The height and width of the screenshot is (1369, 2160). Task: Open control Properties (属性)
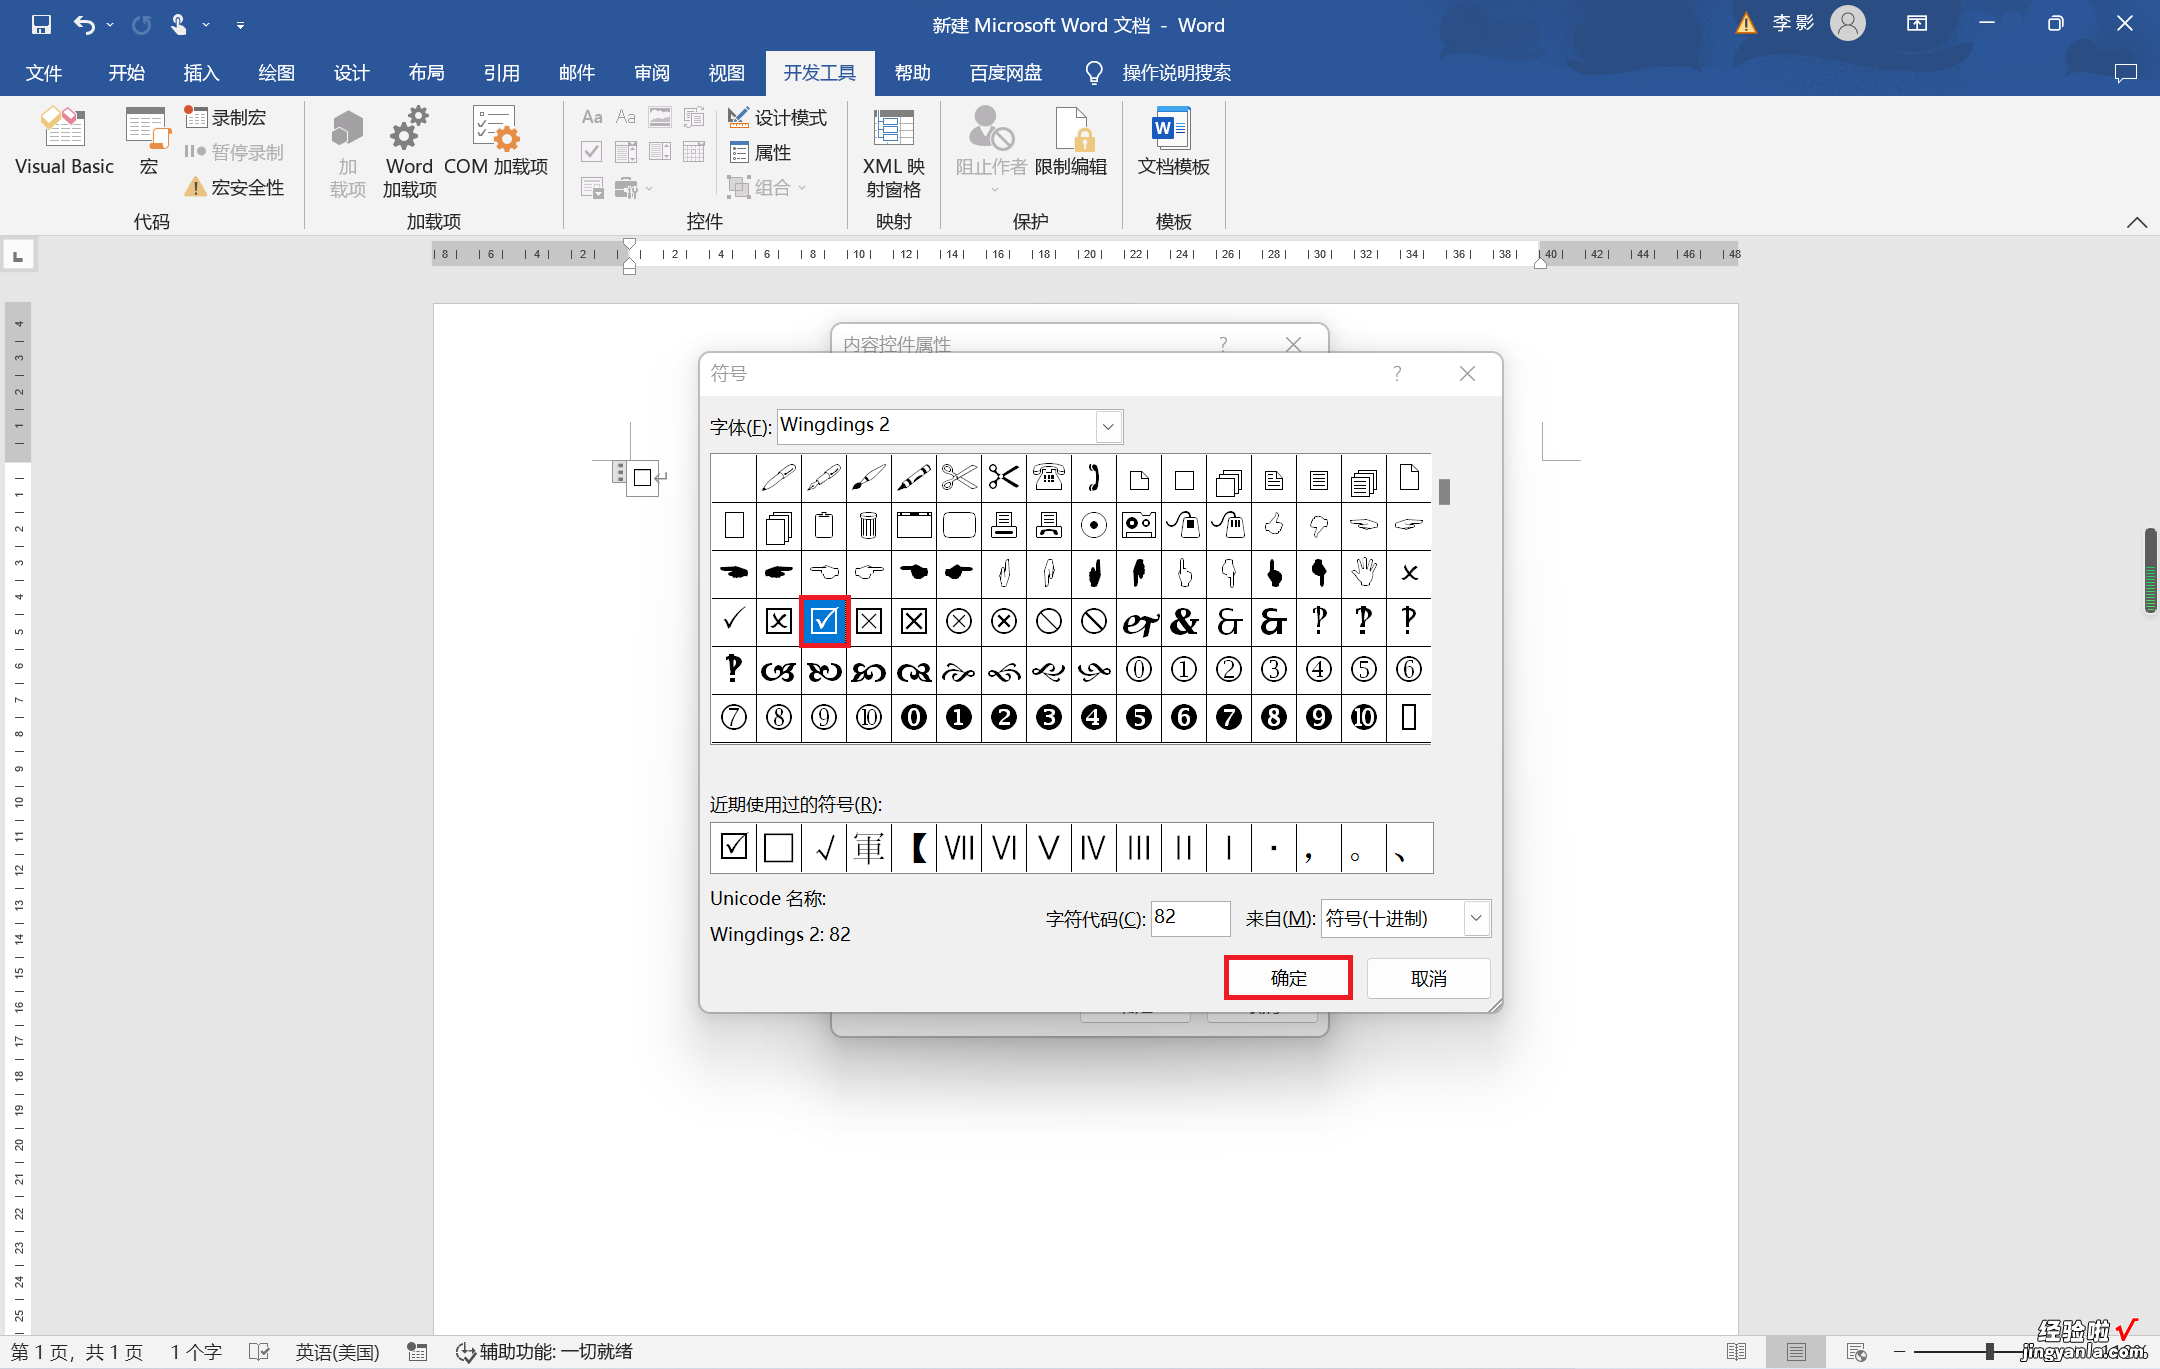tap(761, 152)
